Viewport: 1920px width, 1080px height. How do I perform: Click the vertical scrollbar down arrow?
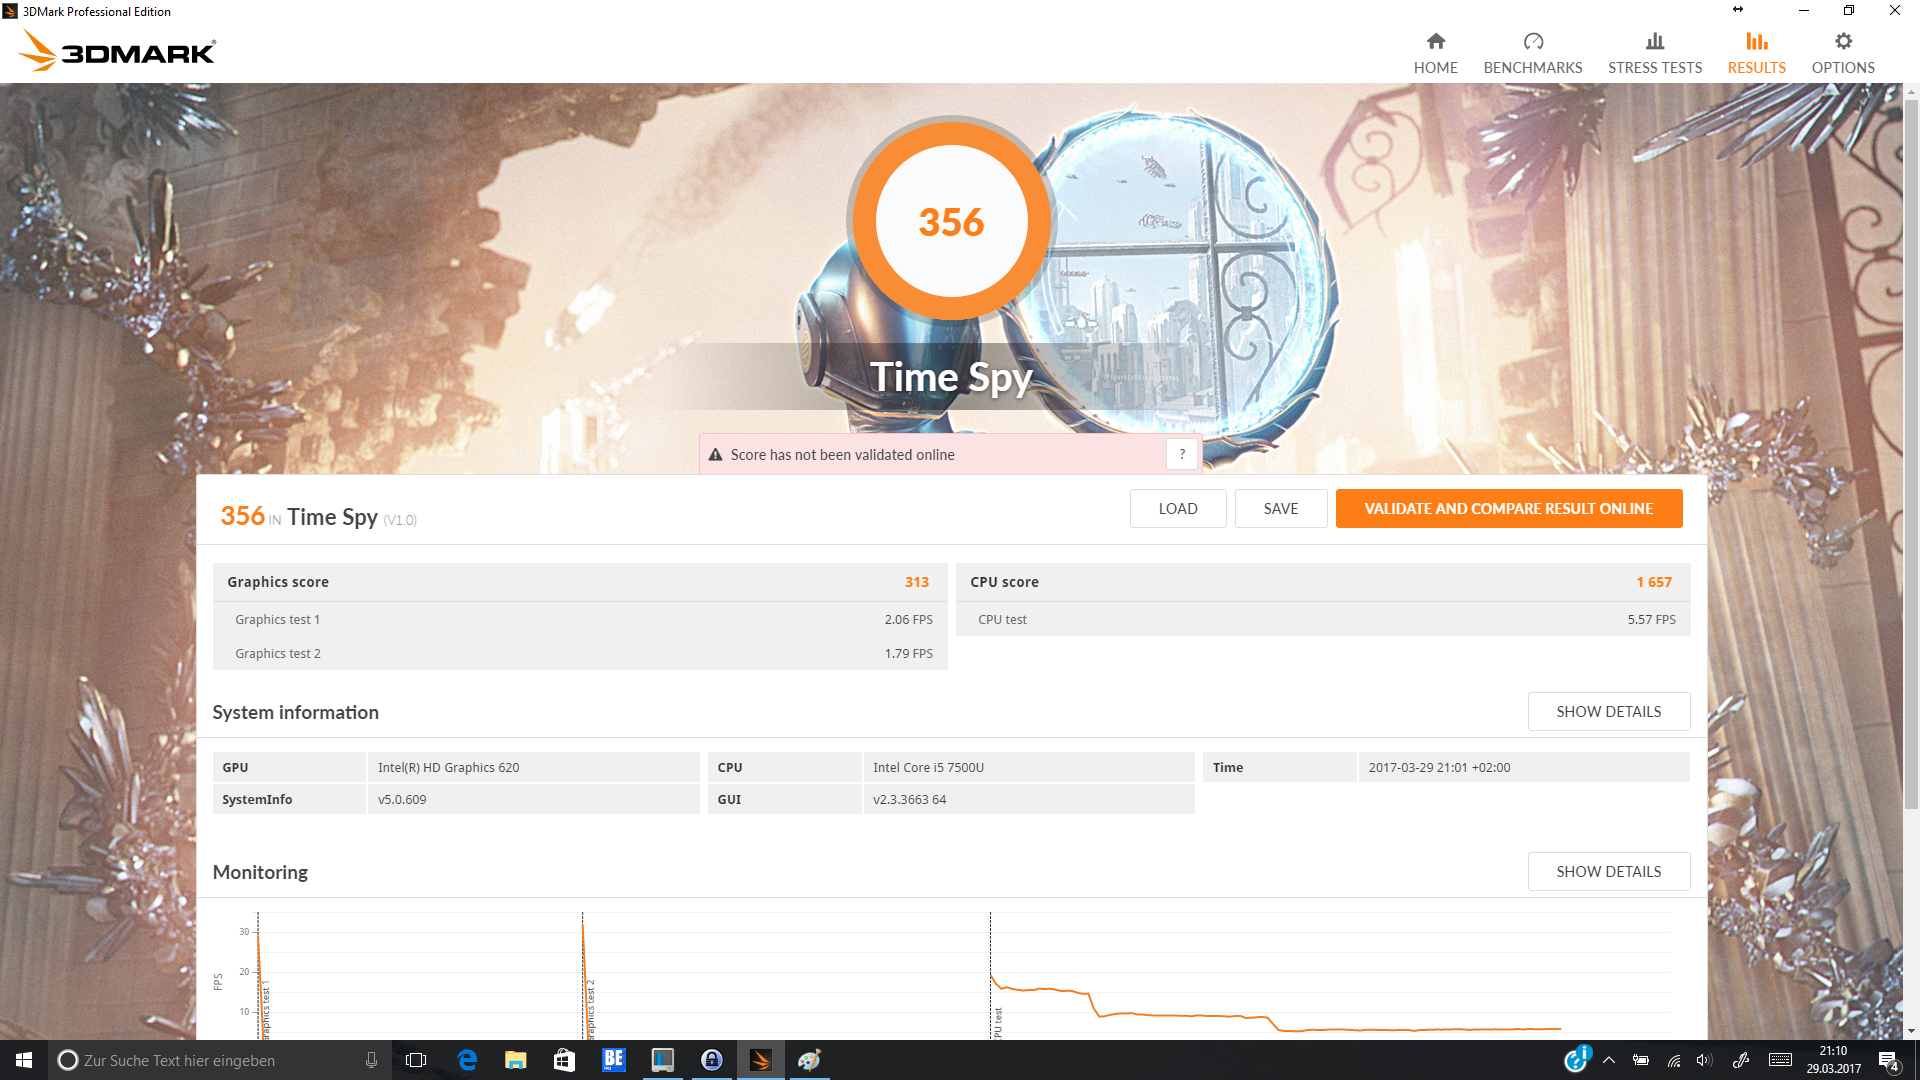click(1911, 1031)
